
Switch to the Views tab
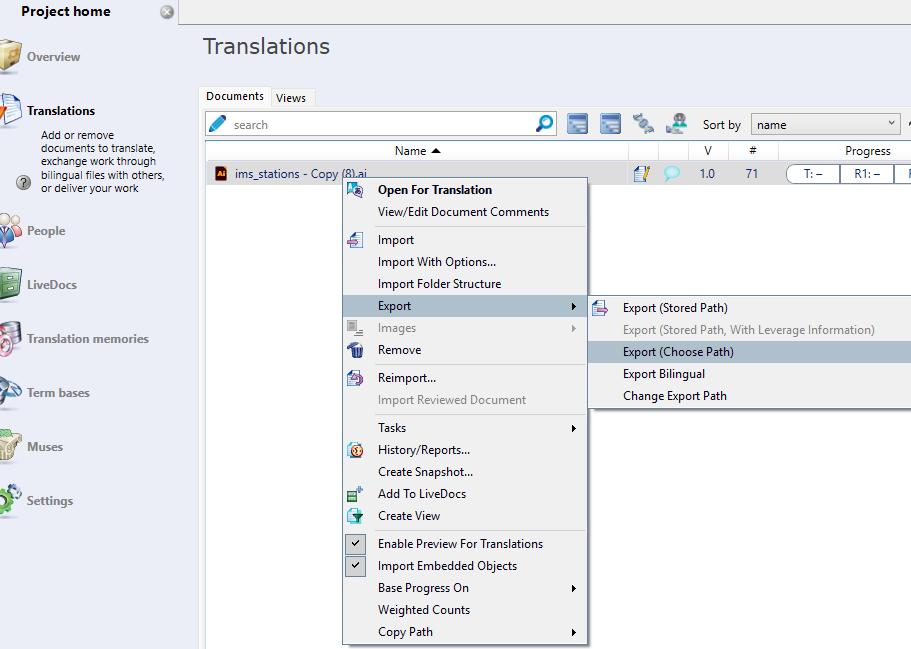coord(291,98)
